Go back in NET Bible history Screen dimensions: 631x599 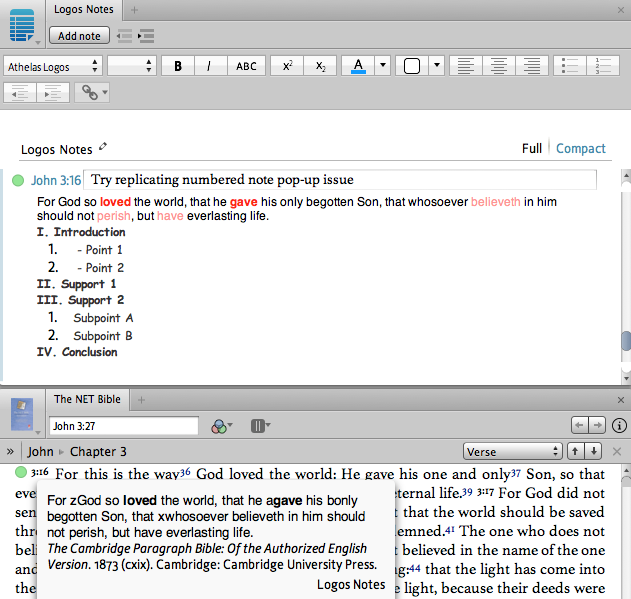point(579,425)
